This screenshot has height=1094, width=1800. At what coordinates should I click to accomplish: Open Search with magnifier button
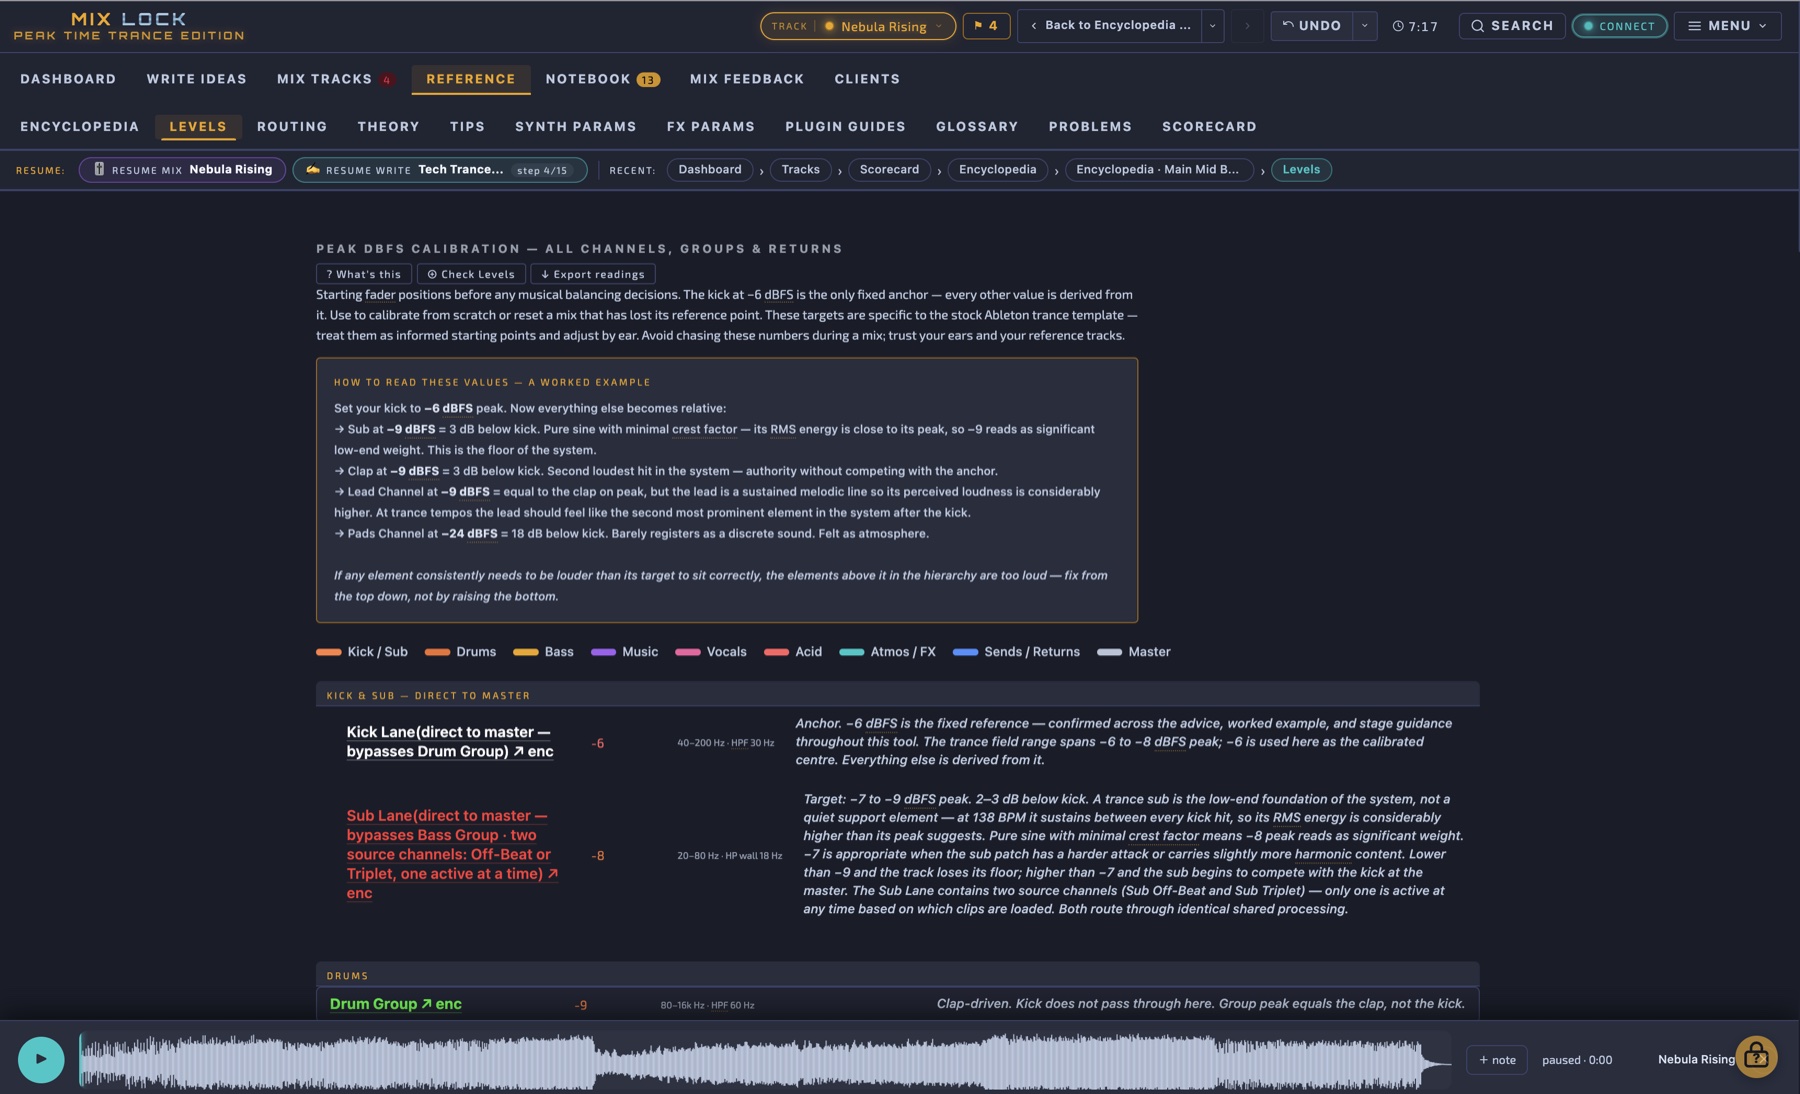[x=1511, y=26]
